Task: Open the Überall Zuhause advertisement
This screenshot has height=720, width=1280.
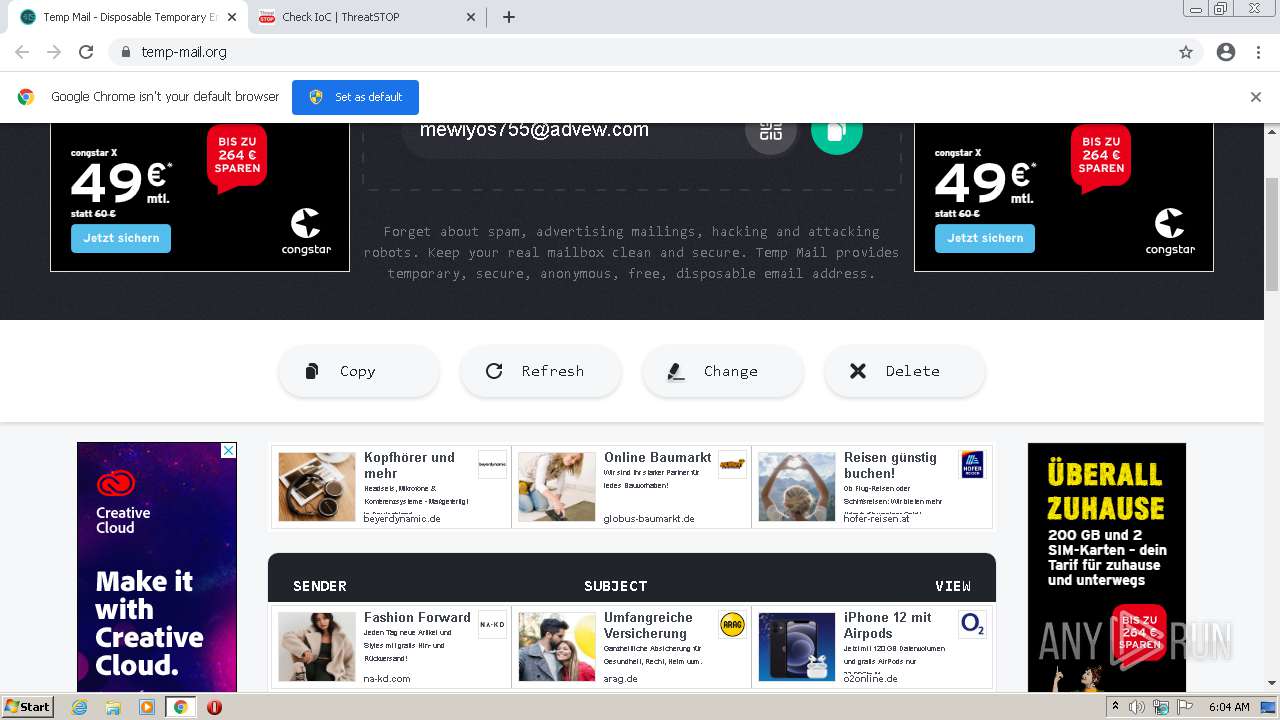Action: coord(1107,568)
